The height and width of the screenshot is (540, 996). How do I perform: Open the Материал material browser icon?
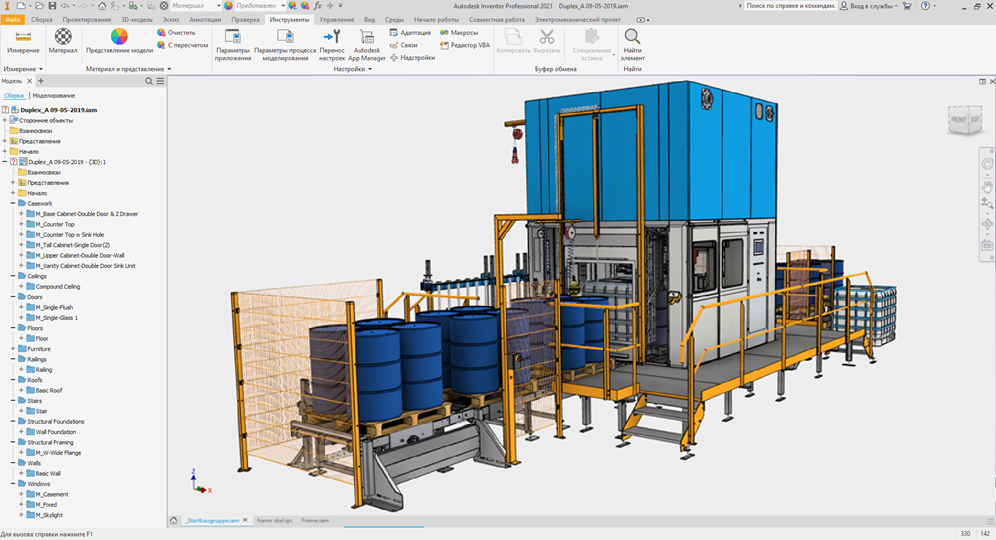click(63, 37)
